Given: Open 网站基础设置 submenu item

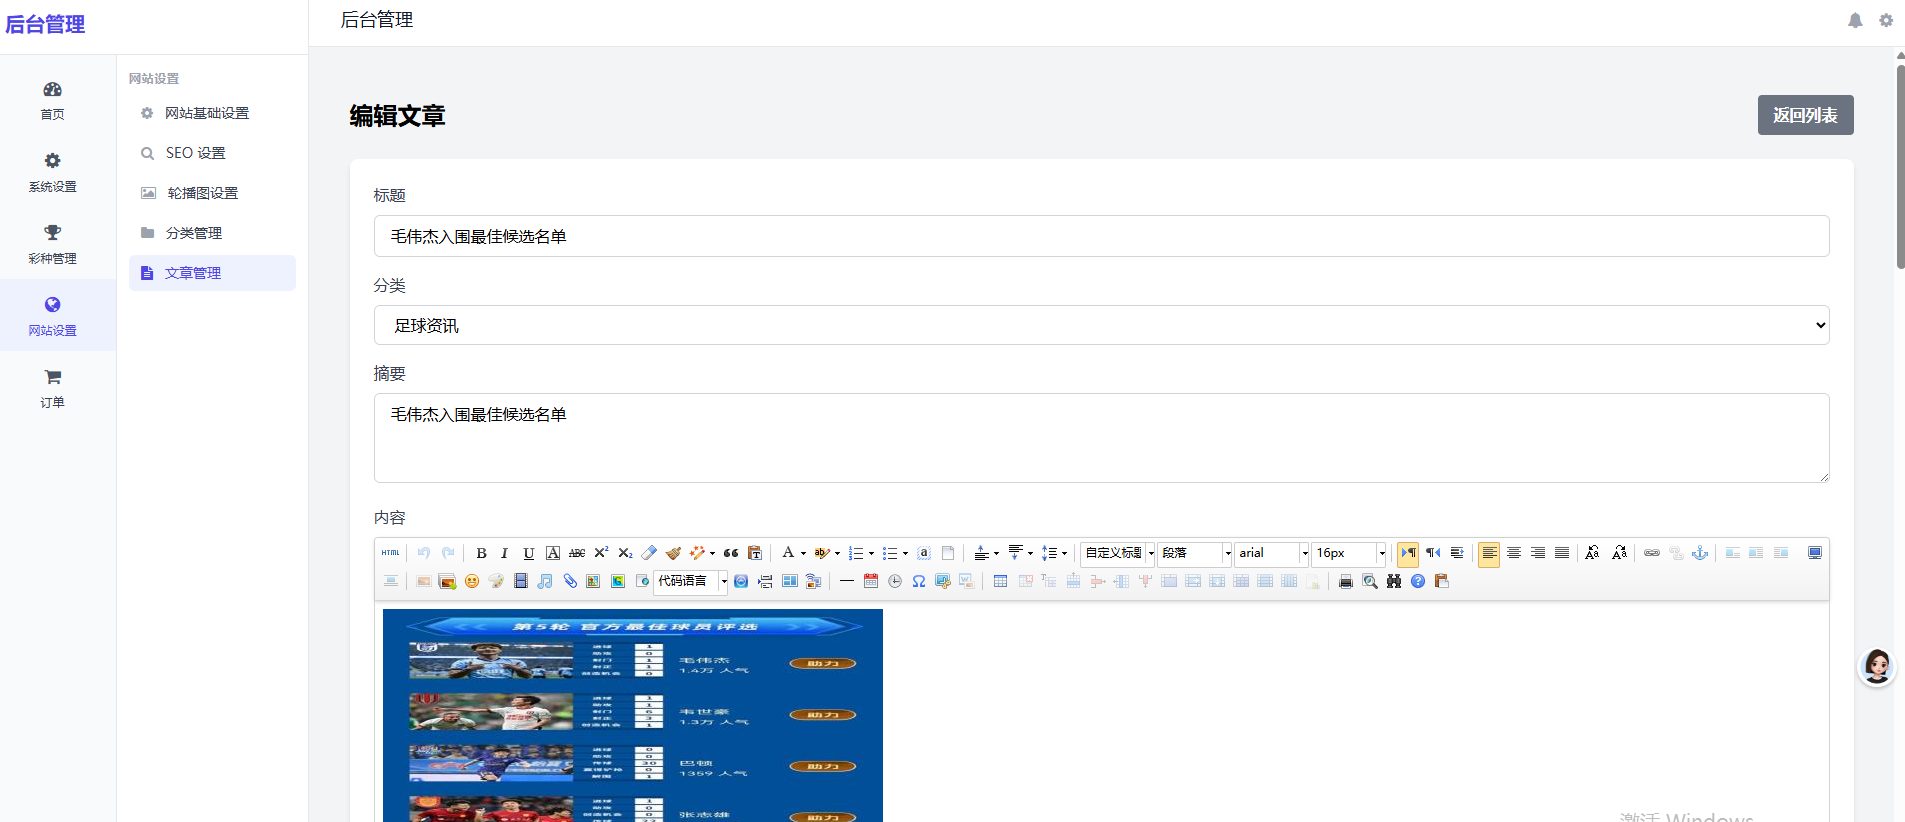Looking at the screenshot, I should (212, 113).
